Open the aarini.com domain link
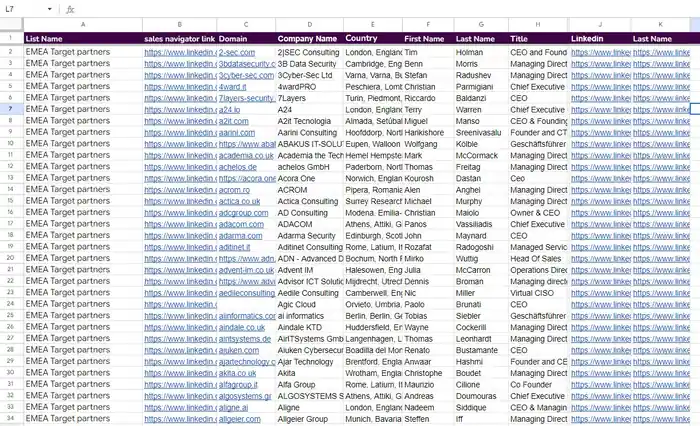The height and width of the screenshot is (426, 700). click(237, 133)
